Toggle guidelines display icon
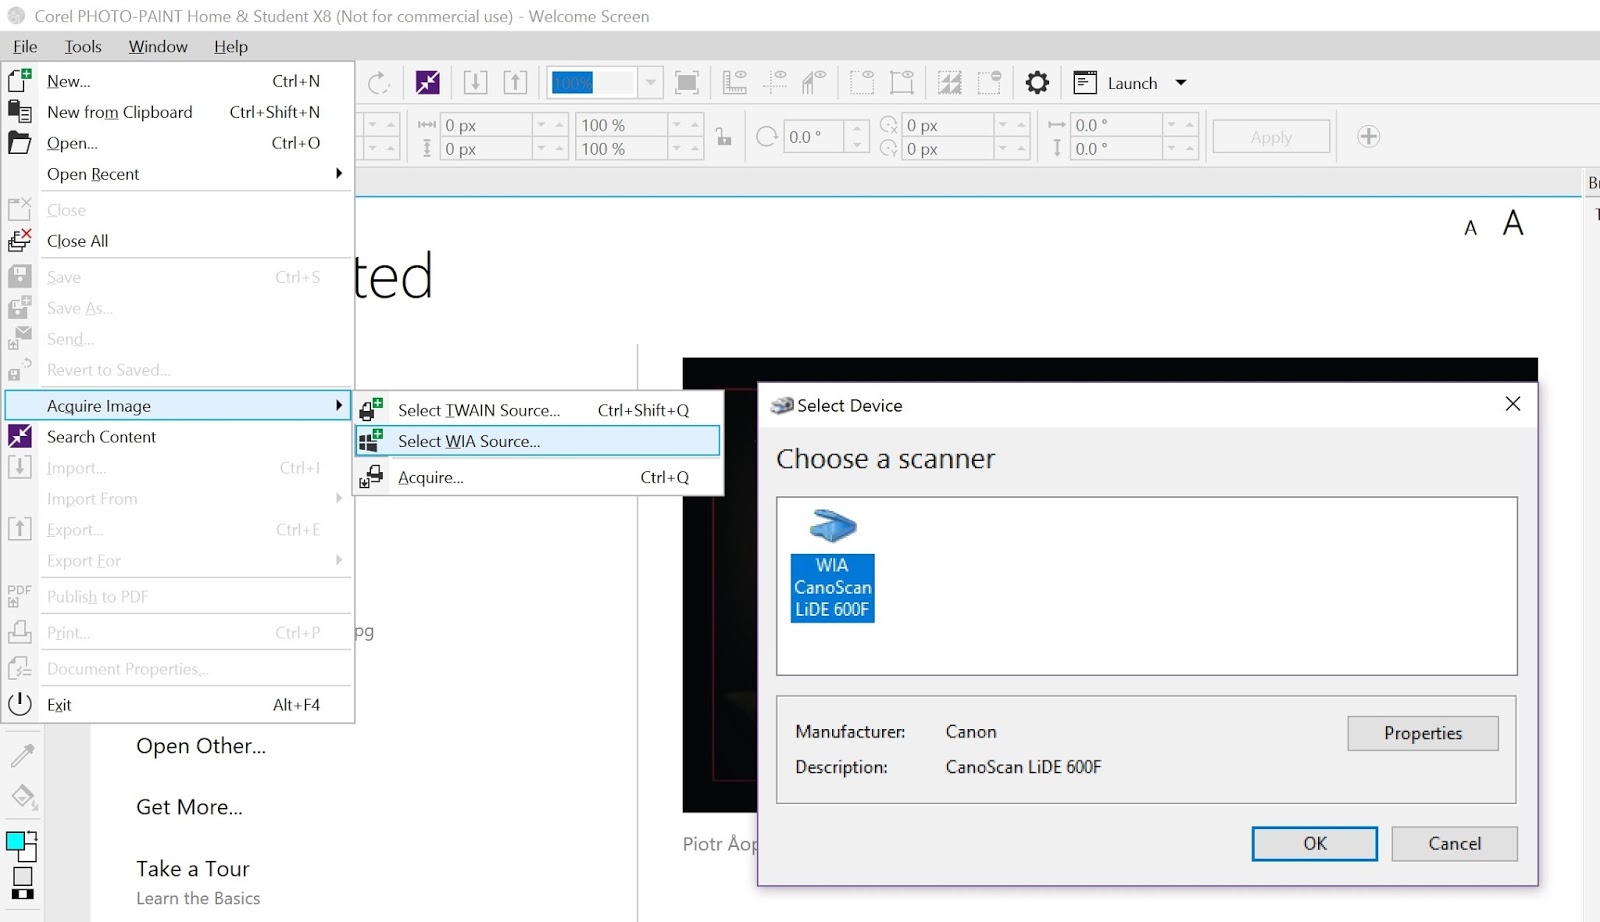This screenshot has height=922, width=1600. [x=775, y=82]
